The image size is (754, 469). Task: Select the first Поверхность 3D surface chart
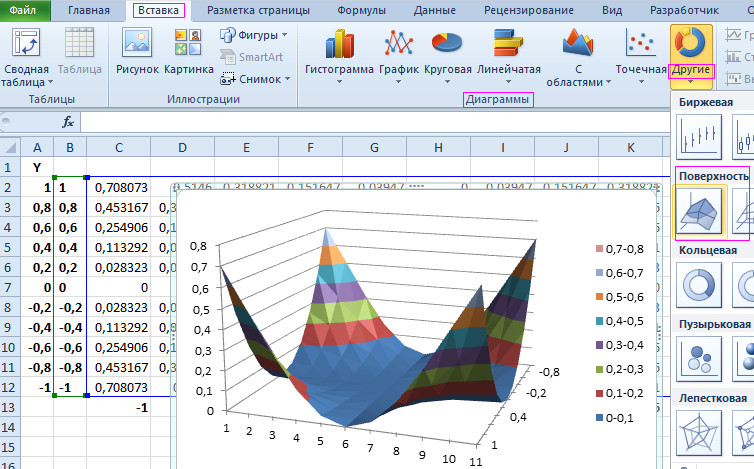pos(700,210)
